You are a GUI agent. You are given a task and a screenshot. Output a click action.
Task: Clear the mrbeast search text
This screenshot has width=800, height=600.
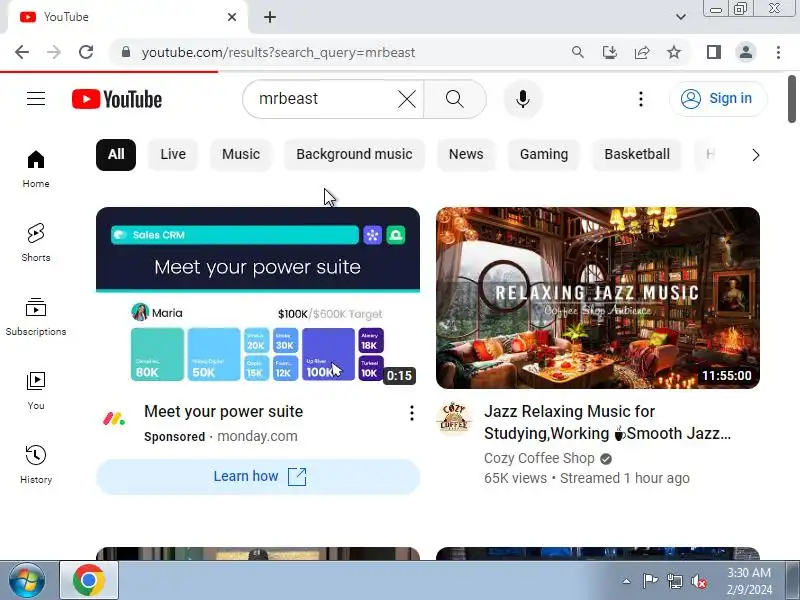pyautogui.click(x=407, y=99)
